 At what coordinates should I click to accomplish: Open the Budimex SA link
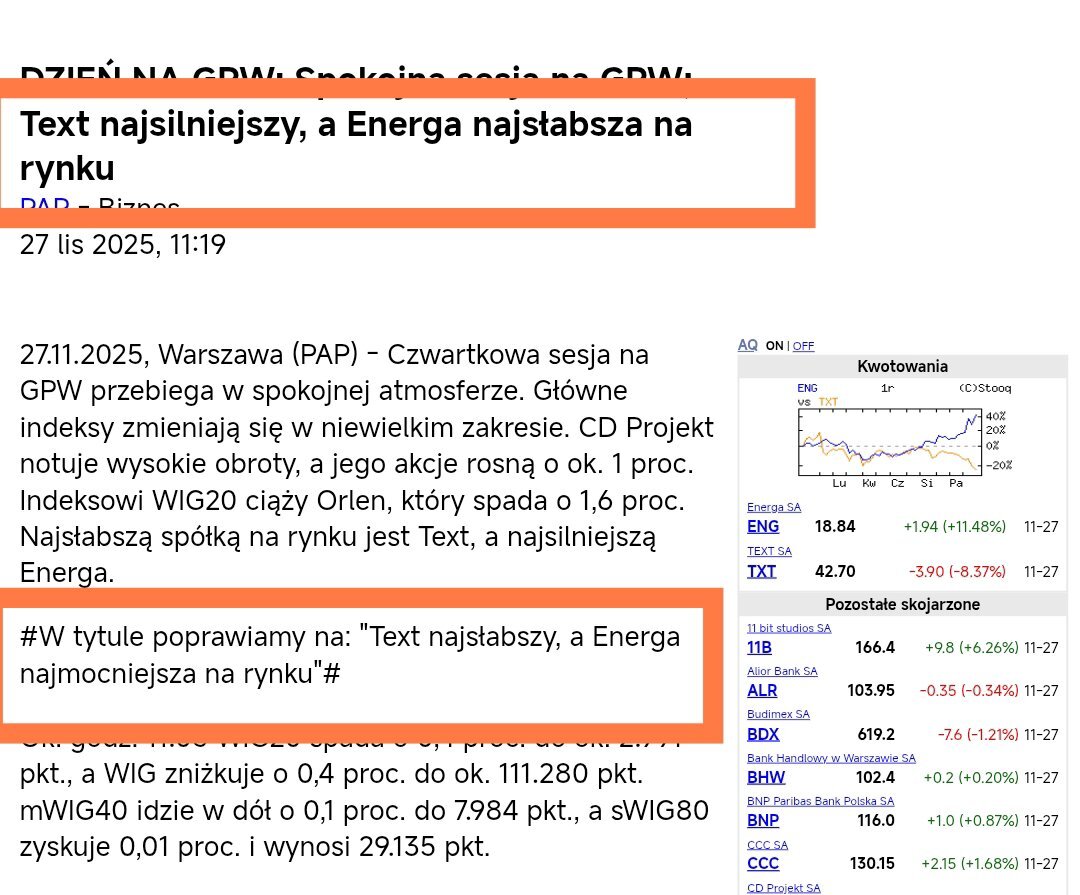coord(778,714)
